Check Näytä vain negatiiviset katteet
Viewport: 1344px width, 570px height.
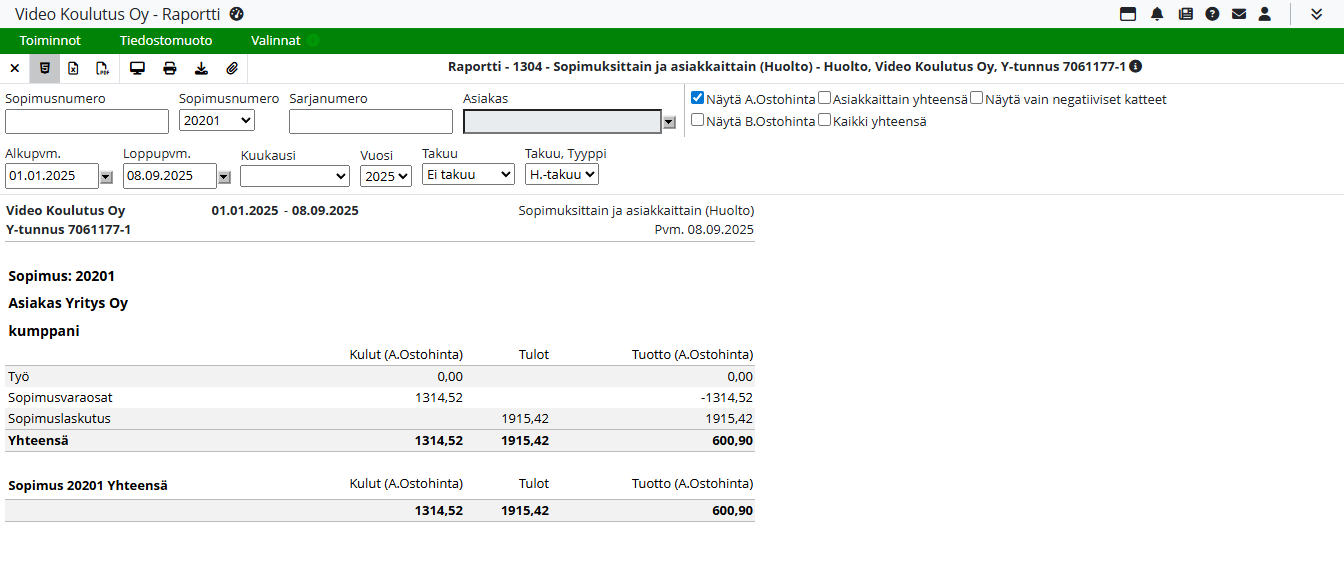pos(977,98)
